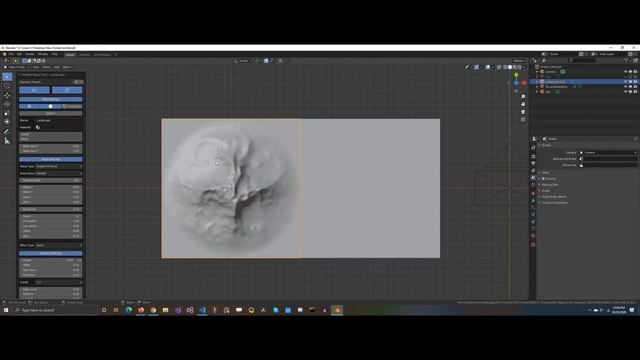The width and height of the screenshot is (640, 360).
Task: Switch to material preview shading
Action: (515, 67)
